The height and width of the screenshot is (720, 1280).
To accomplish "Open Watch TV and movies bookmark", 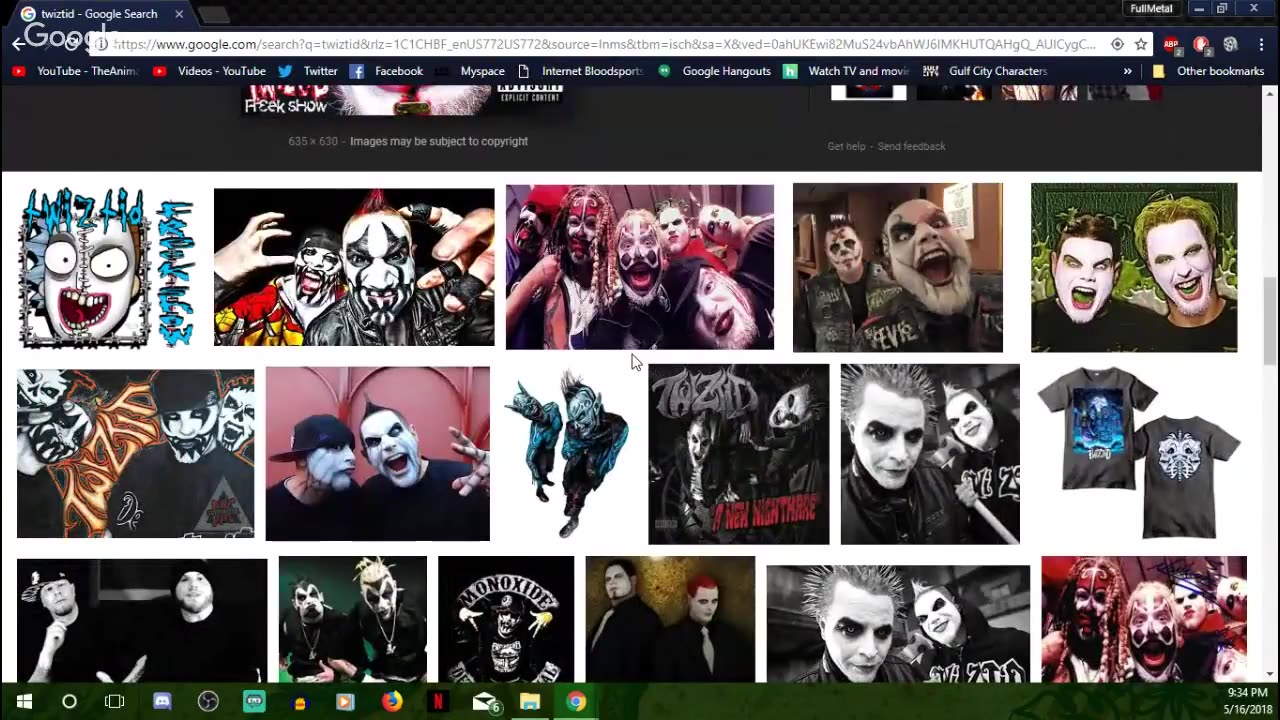I will click(846, 71).
